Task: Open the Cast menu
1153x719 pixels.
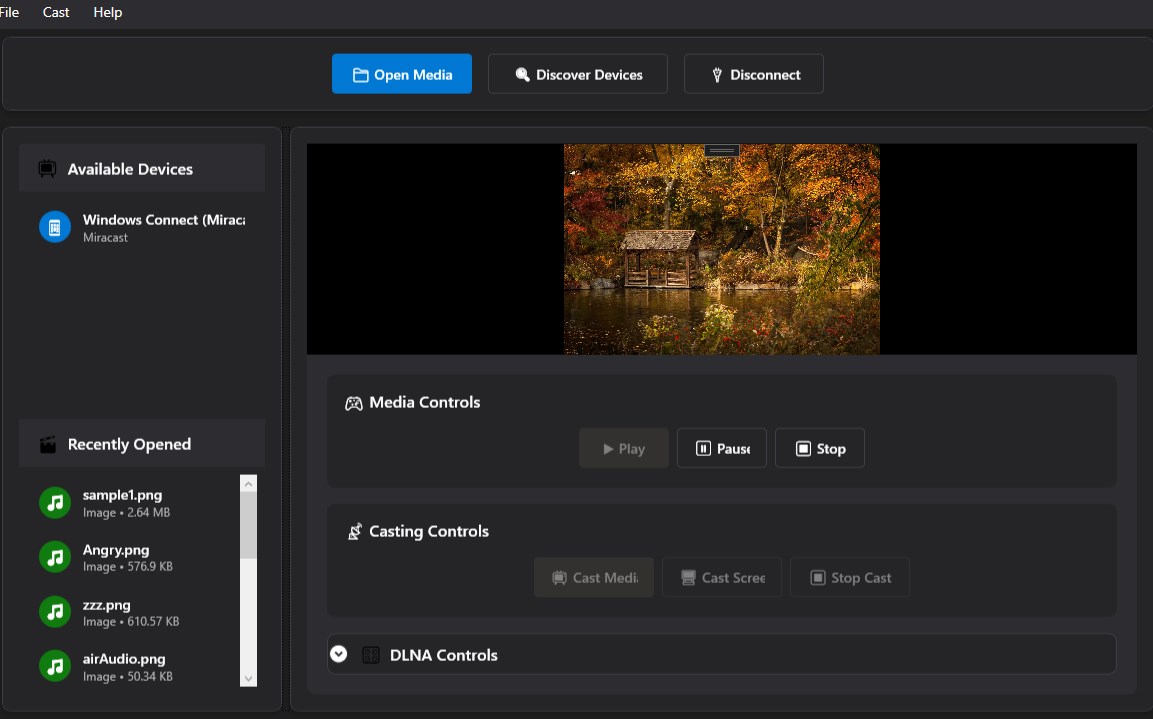Action: pos(55,12)
